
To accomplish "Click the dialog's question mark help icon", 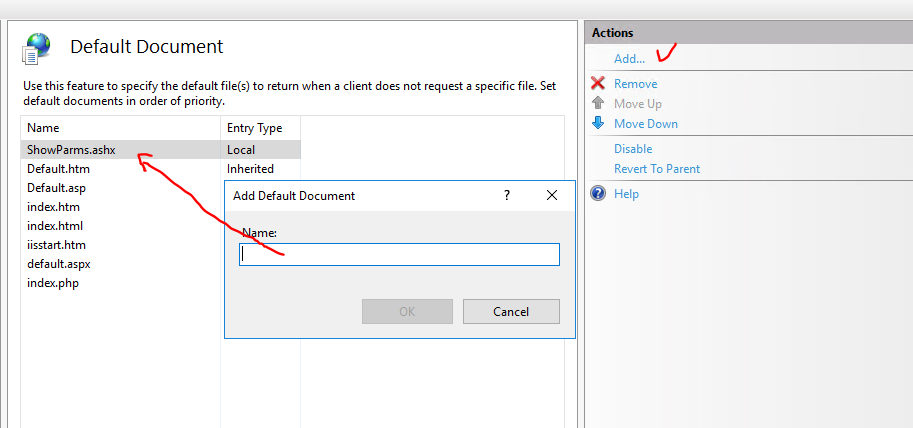I will point(507,195).
